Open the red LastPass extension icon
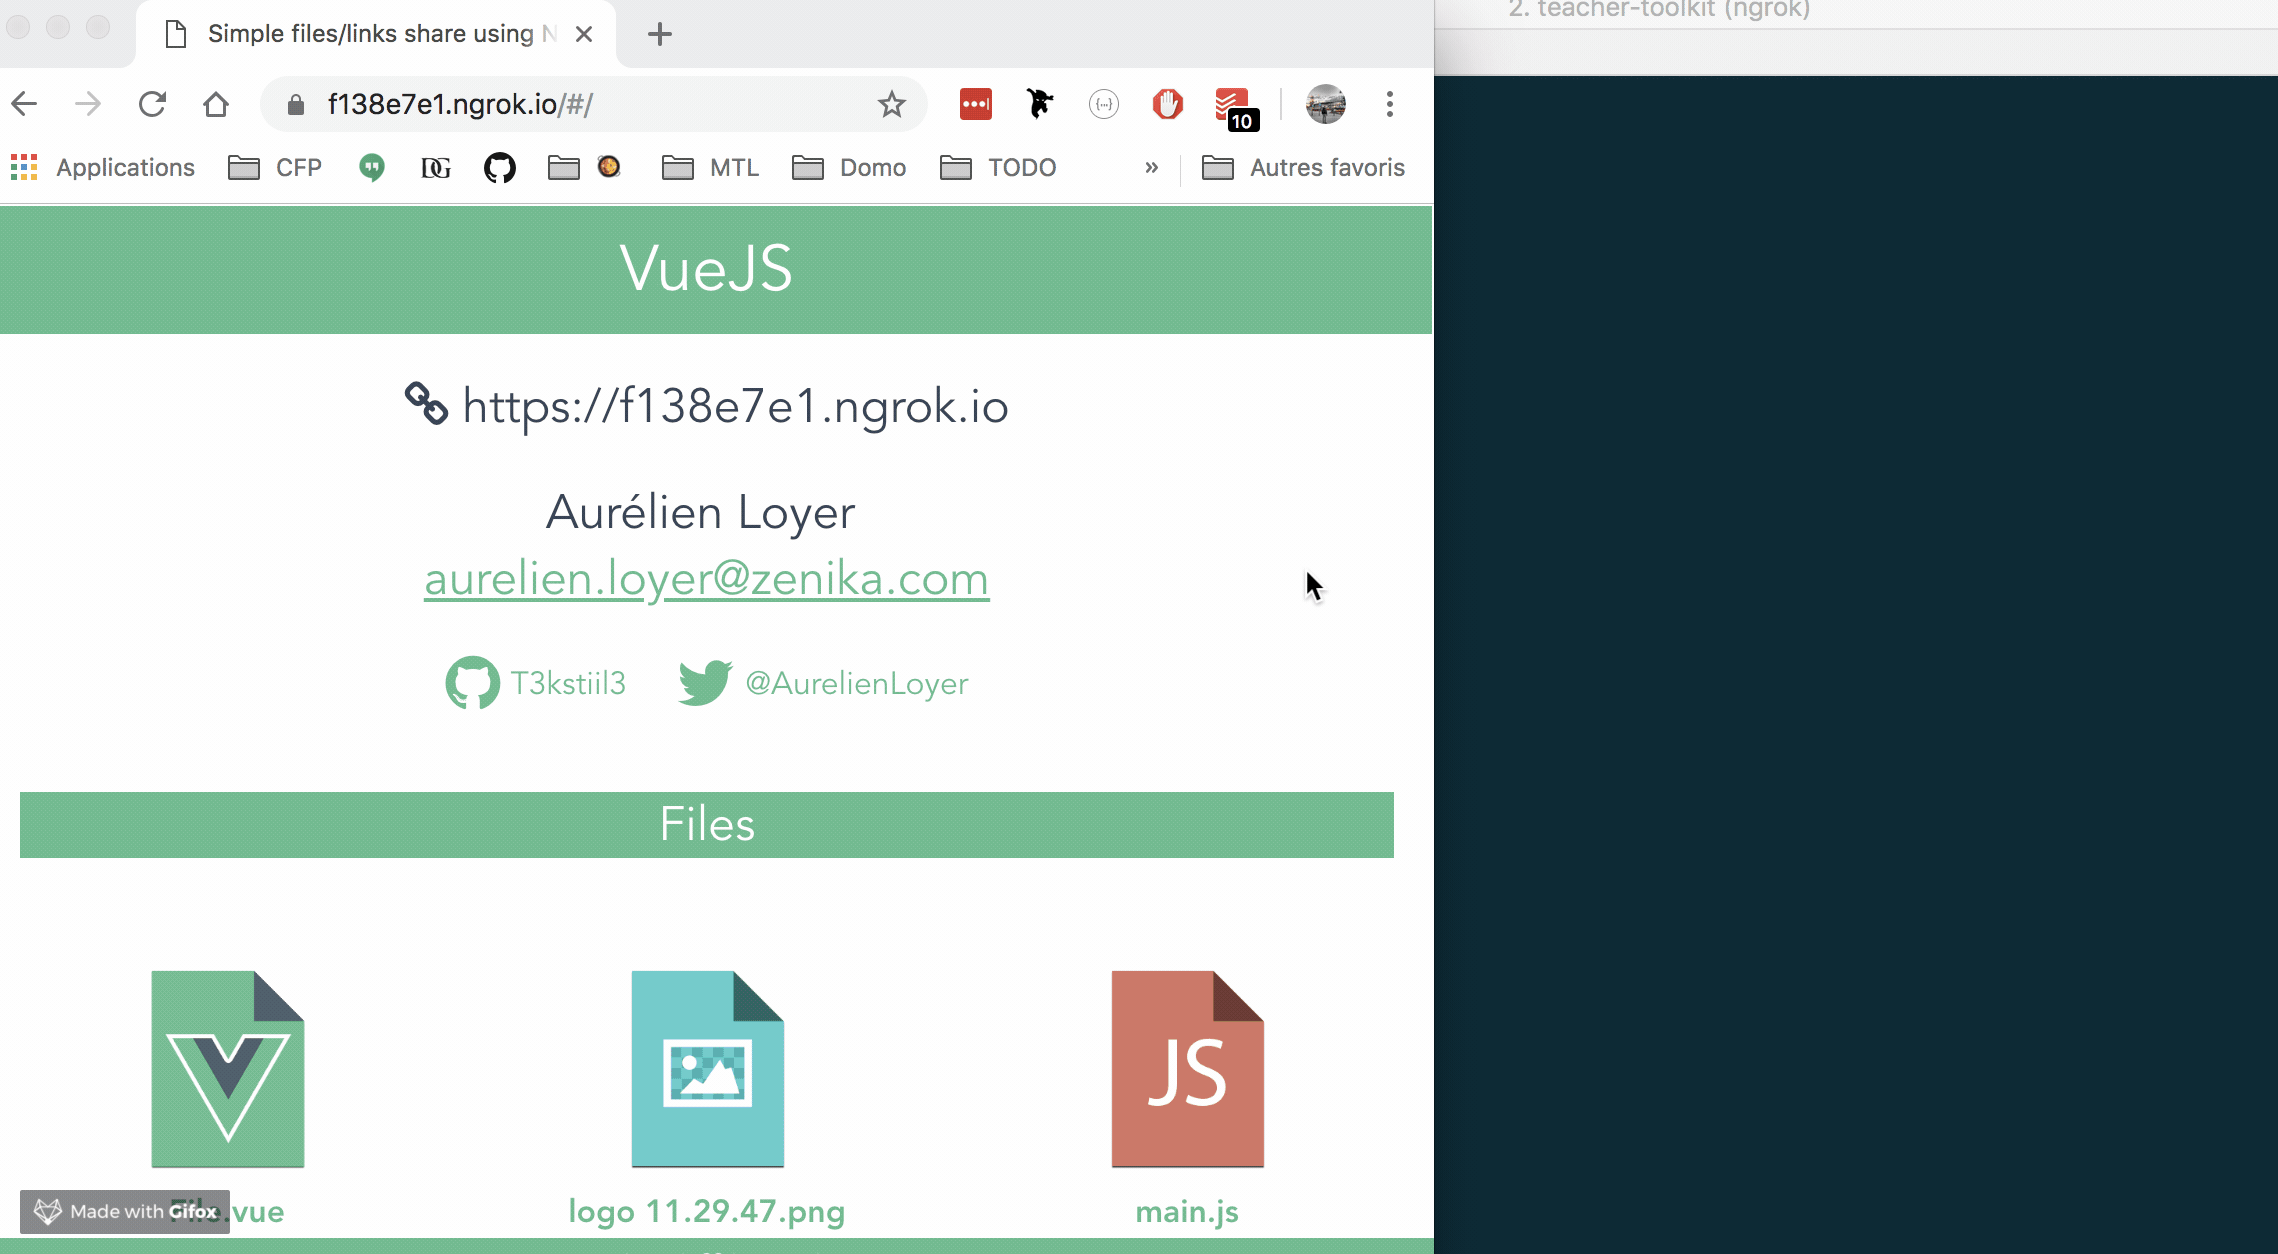Image resolution: width=2278 pixels, height=1254 pixels. pyautogui.click(x=975, y=104)
